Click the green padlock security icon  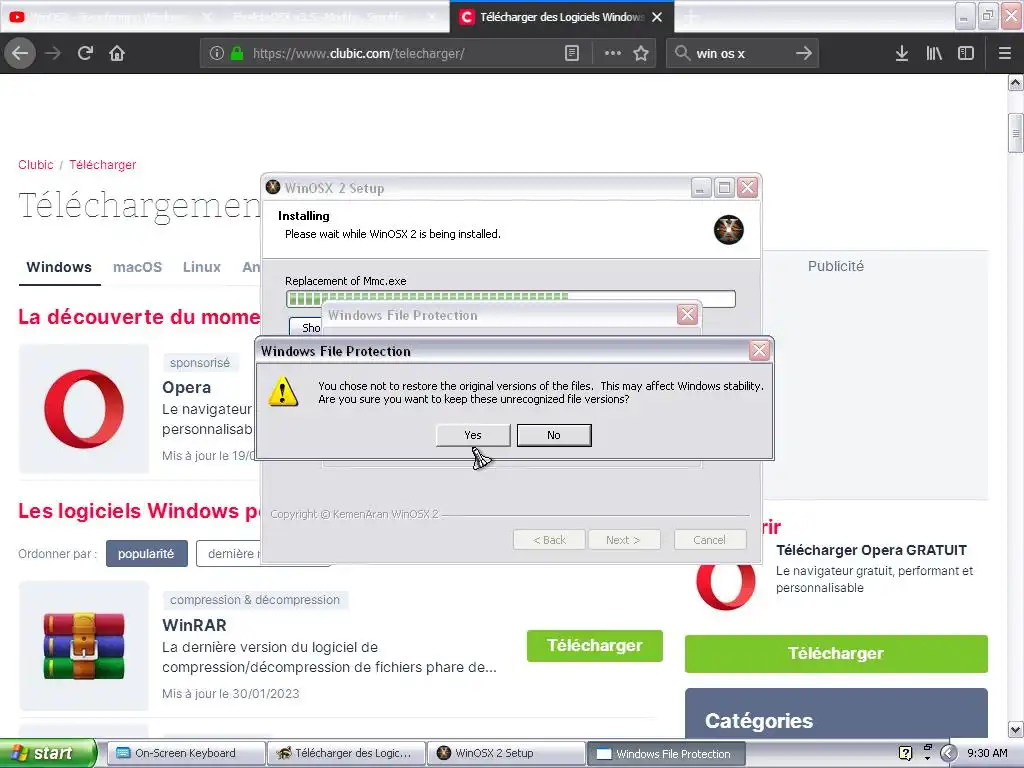[237, 54]
